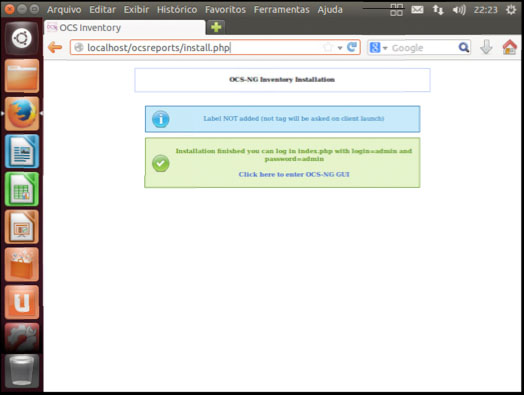Open the mail indicator in top panel
The height and width of the screenshot is (395, 524).
click(x=417, y=10)
